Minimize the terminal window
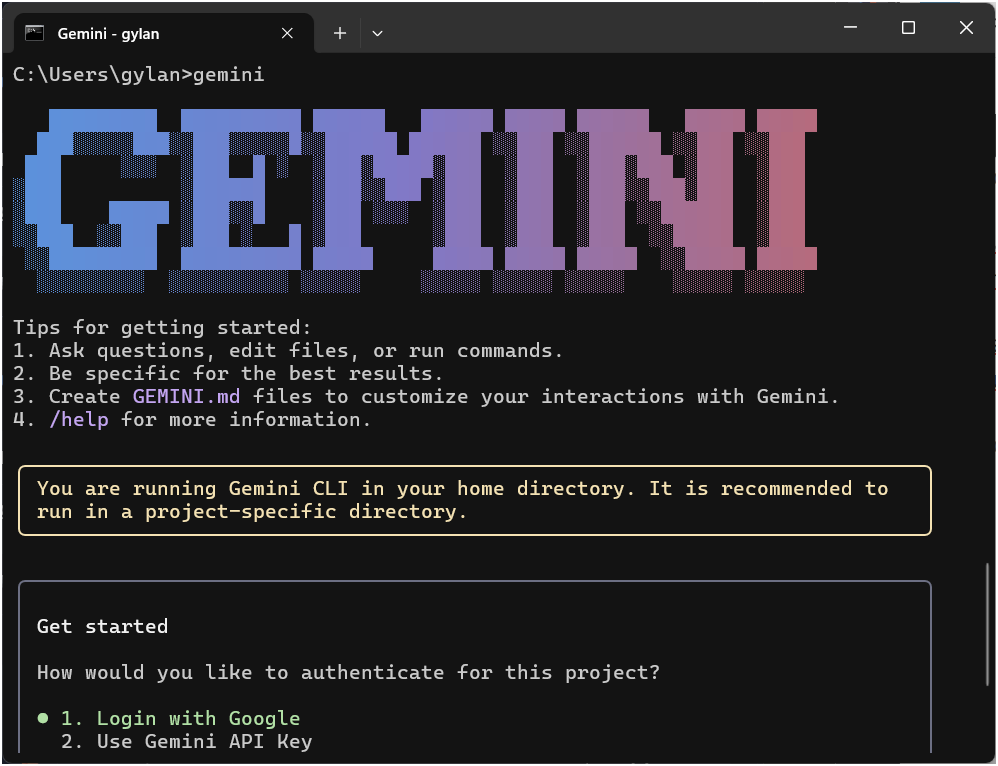Image resolution: width=998 pixels, height=766 pixels. point(850,28)
